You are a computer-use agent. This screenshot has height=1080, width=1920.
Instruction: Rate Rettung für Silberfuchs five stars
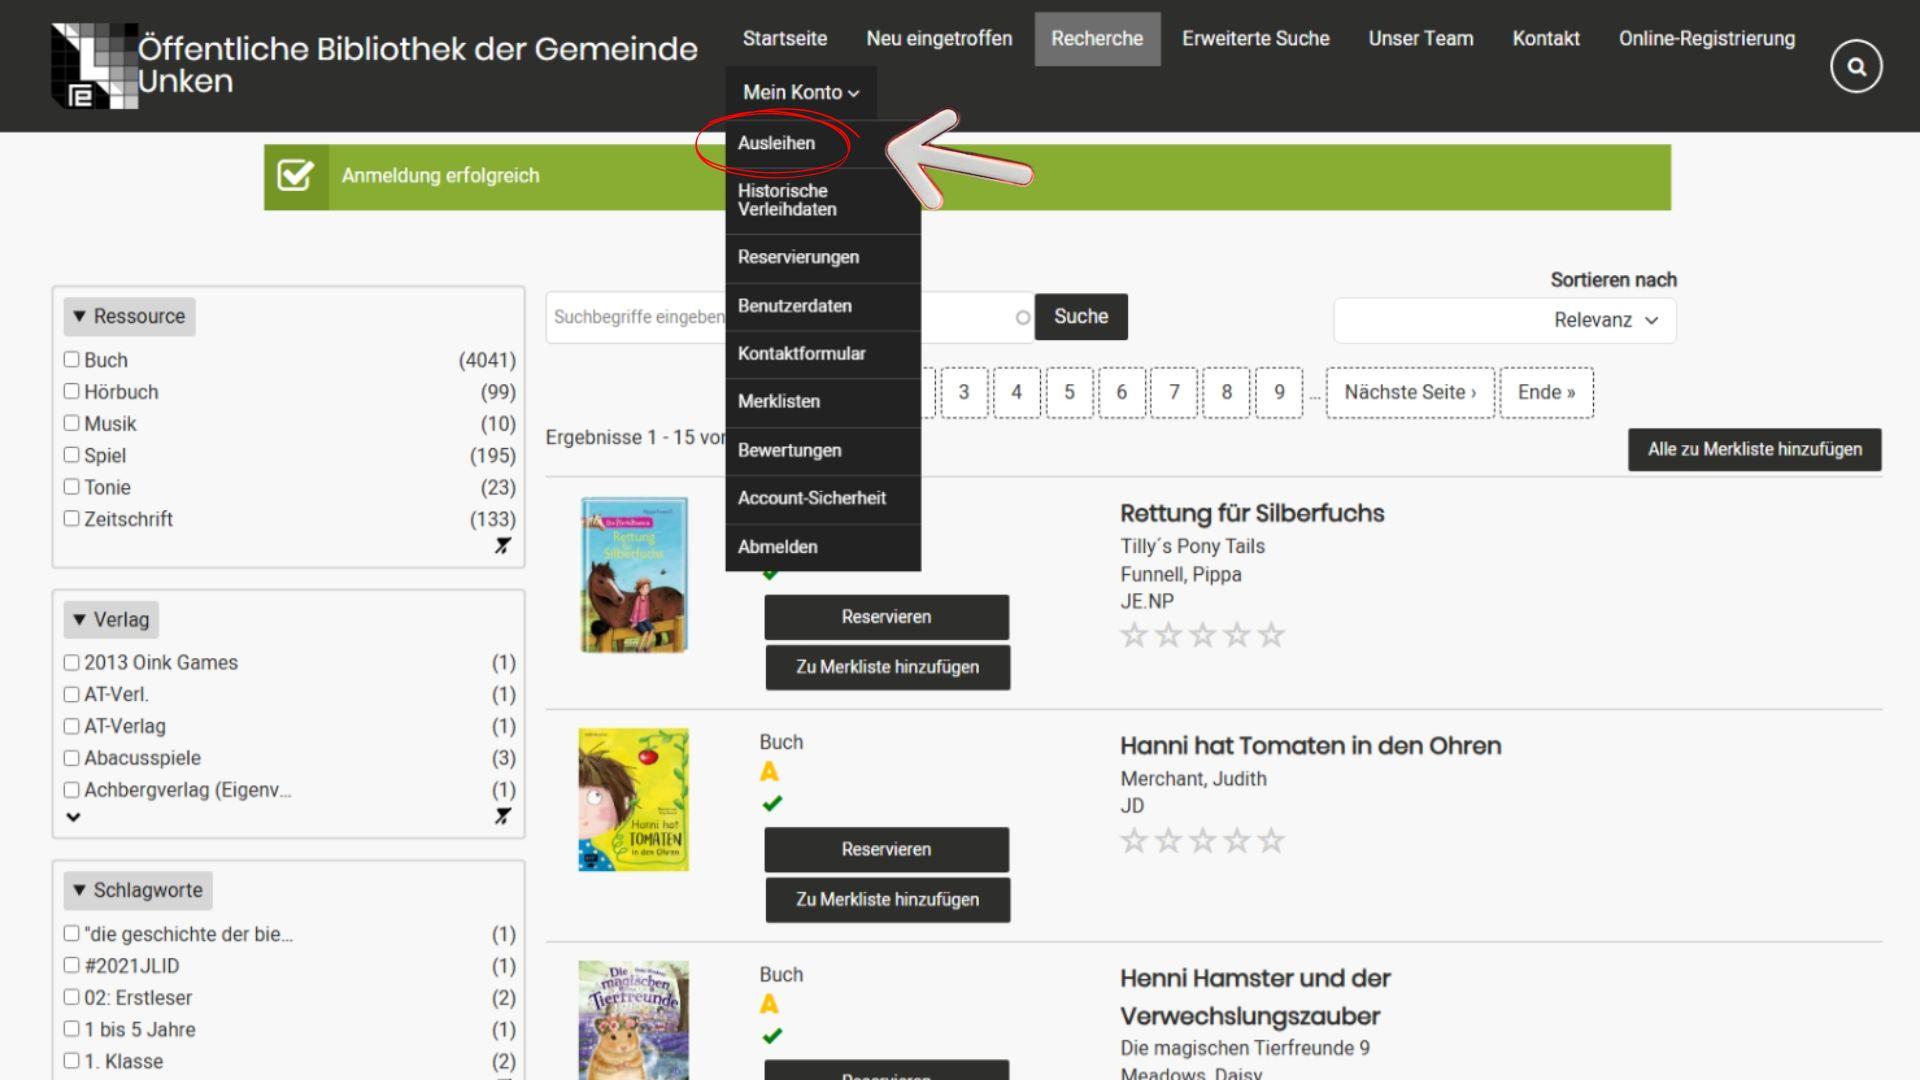[x=1271, y=635]
